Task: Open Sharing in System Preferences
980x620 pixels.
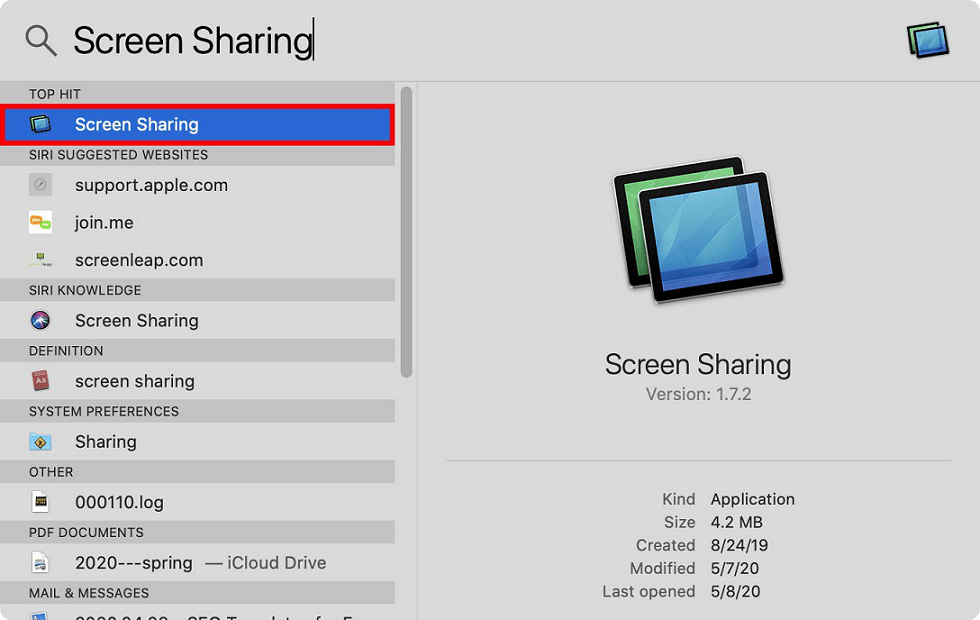Action: (105, 442)
